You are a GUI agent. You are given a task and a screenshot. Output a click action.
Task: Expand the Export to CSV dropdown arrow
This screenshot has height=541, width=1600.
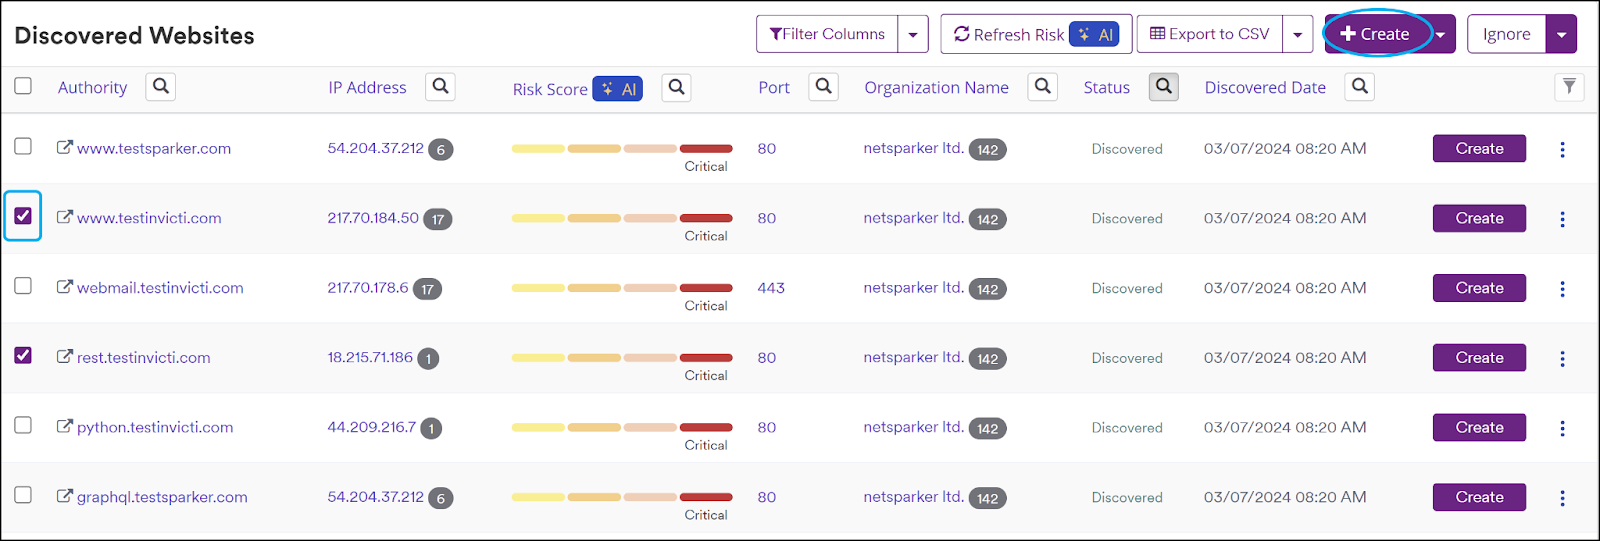pyautogui.click(x=1297, y=35)
